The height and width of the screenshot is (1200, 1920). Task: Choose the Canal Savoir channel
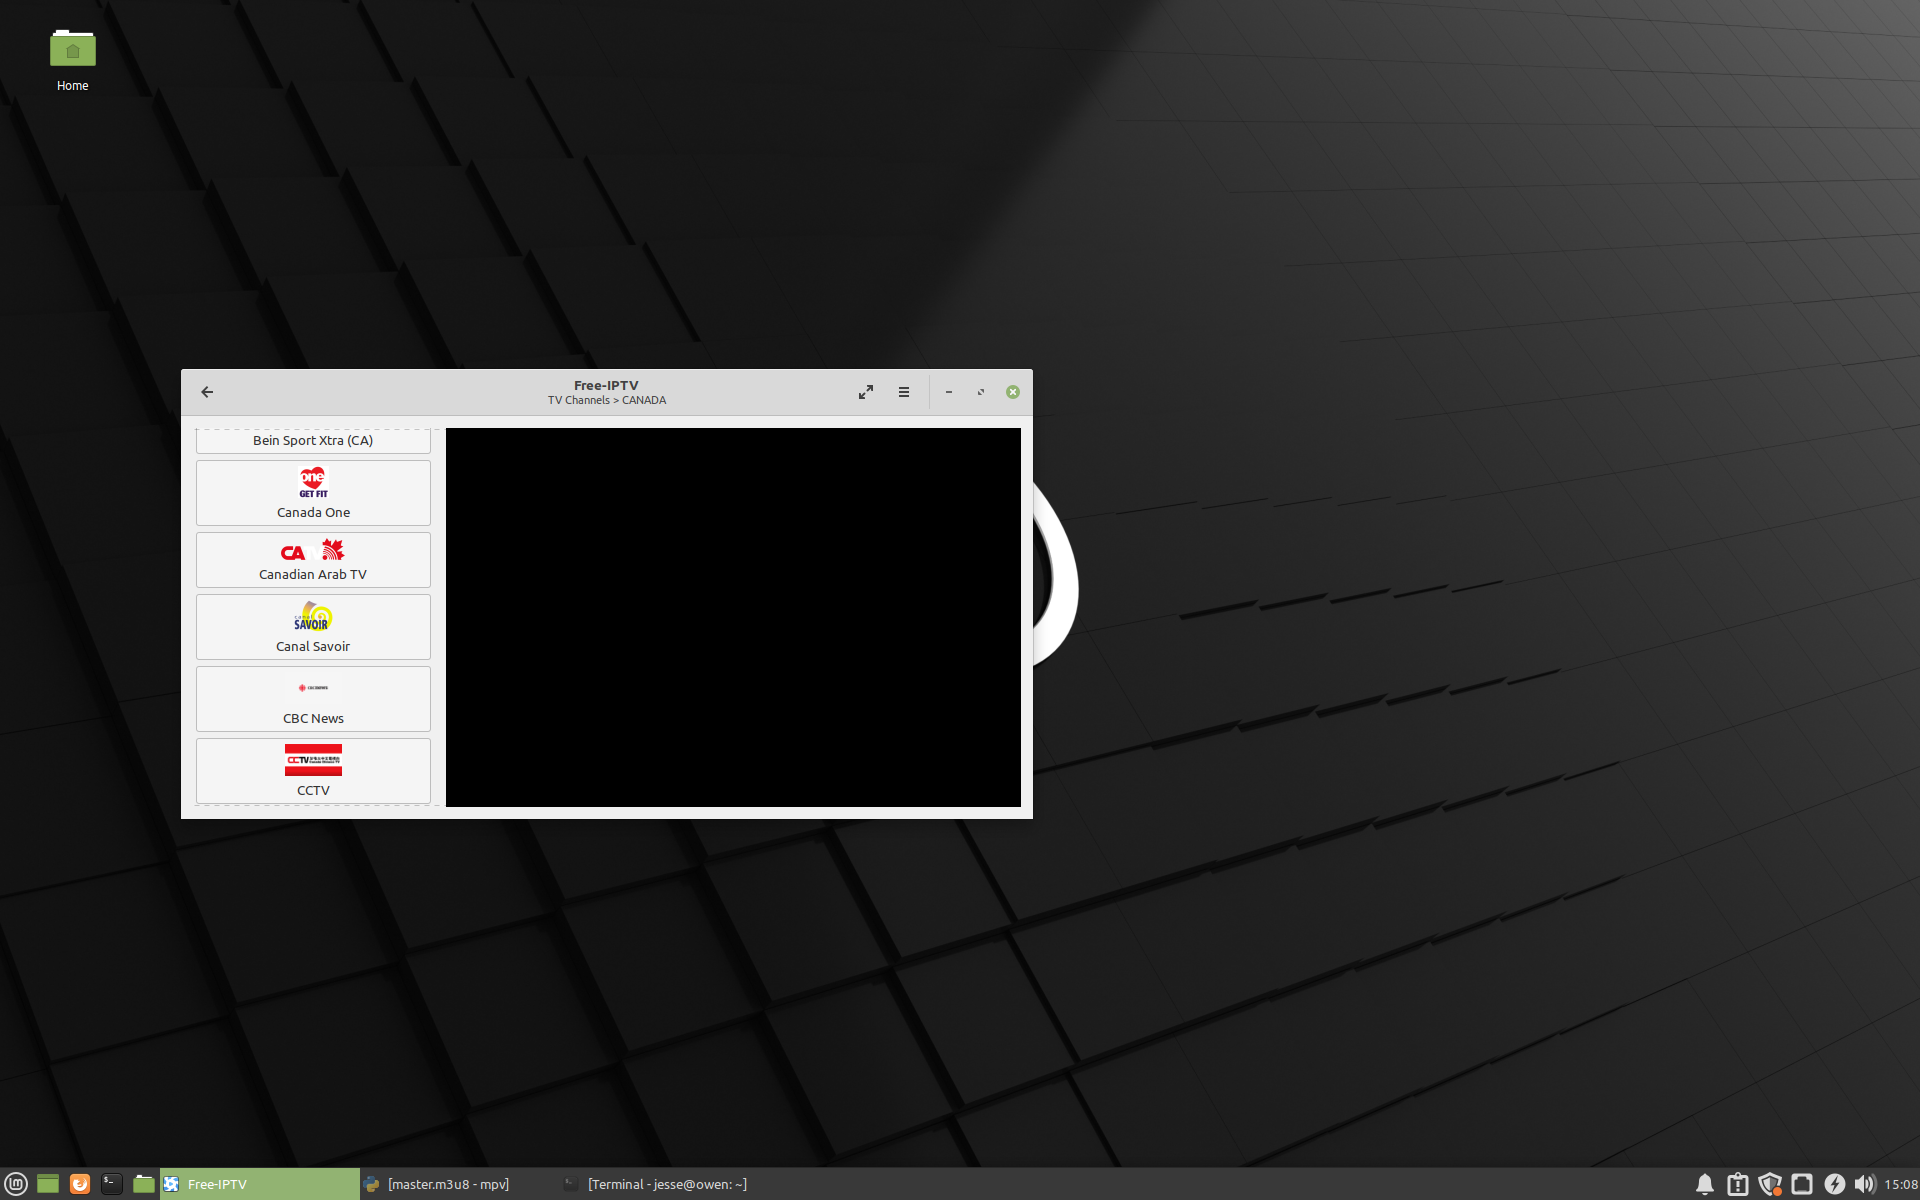(313, 627)
